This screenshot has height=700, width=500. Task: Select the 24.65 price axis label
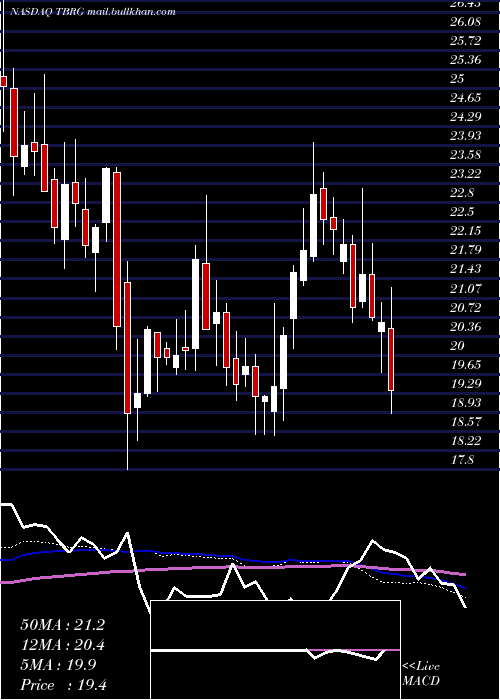tap(466, 98)
